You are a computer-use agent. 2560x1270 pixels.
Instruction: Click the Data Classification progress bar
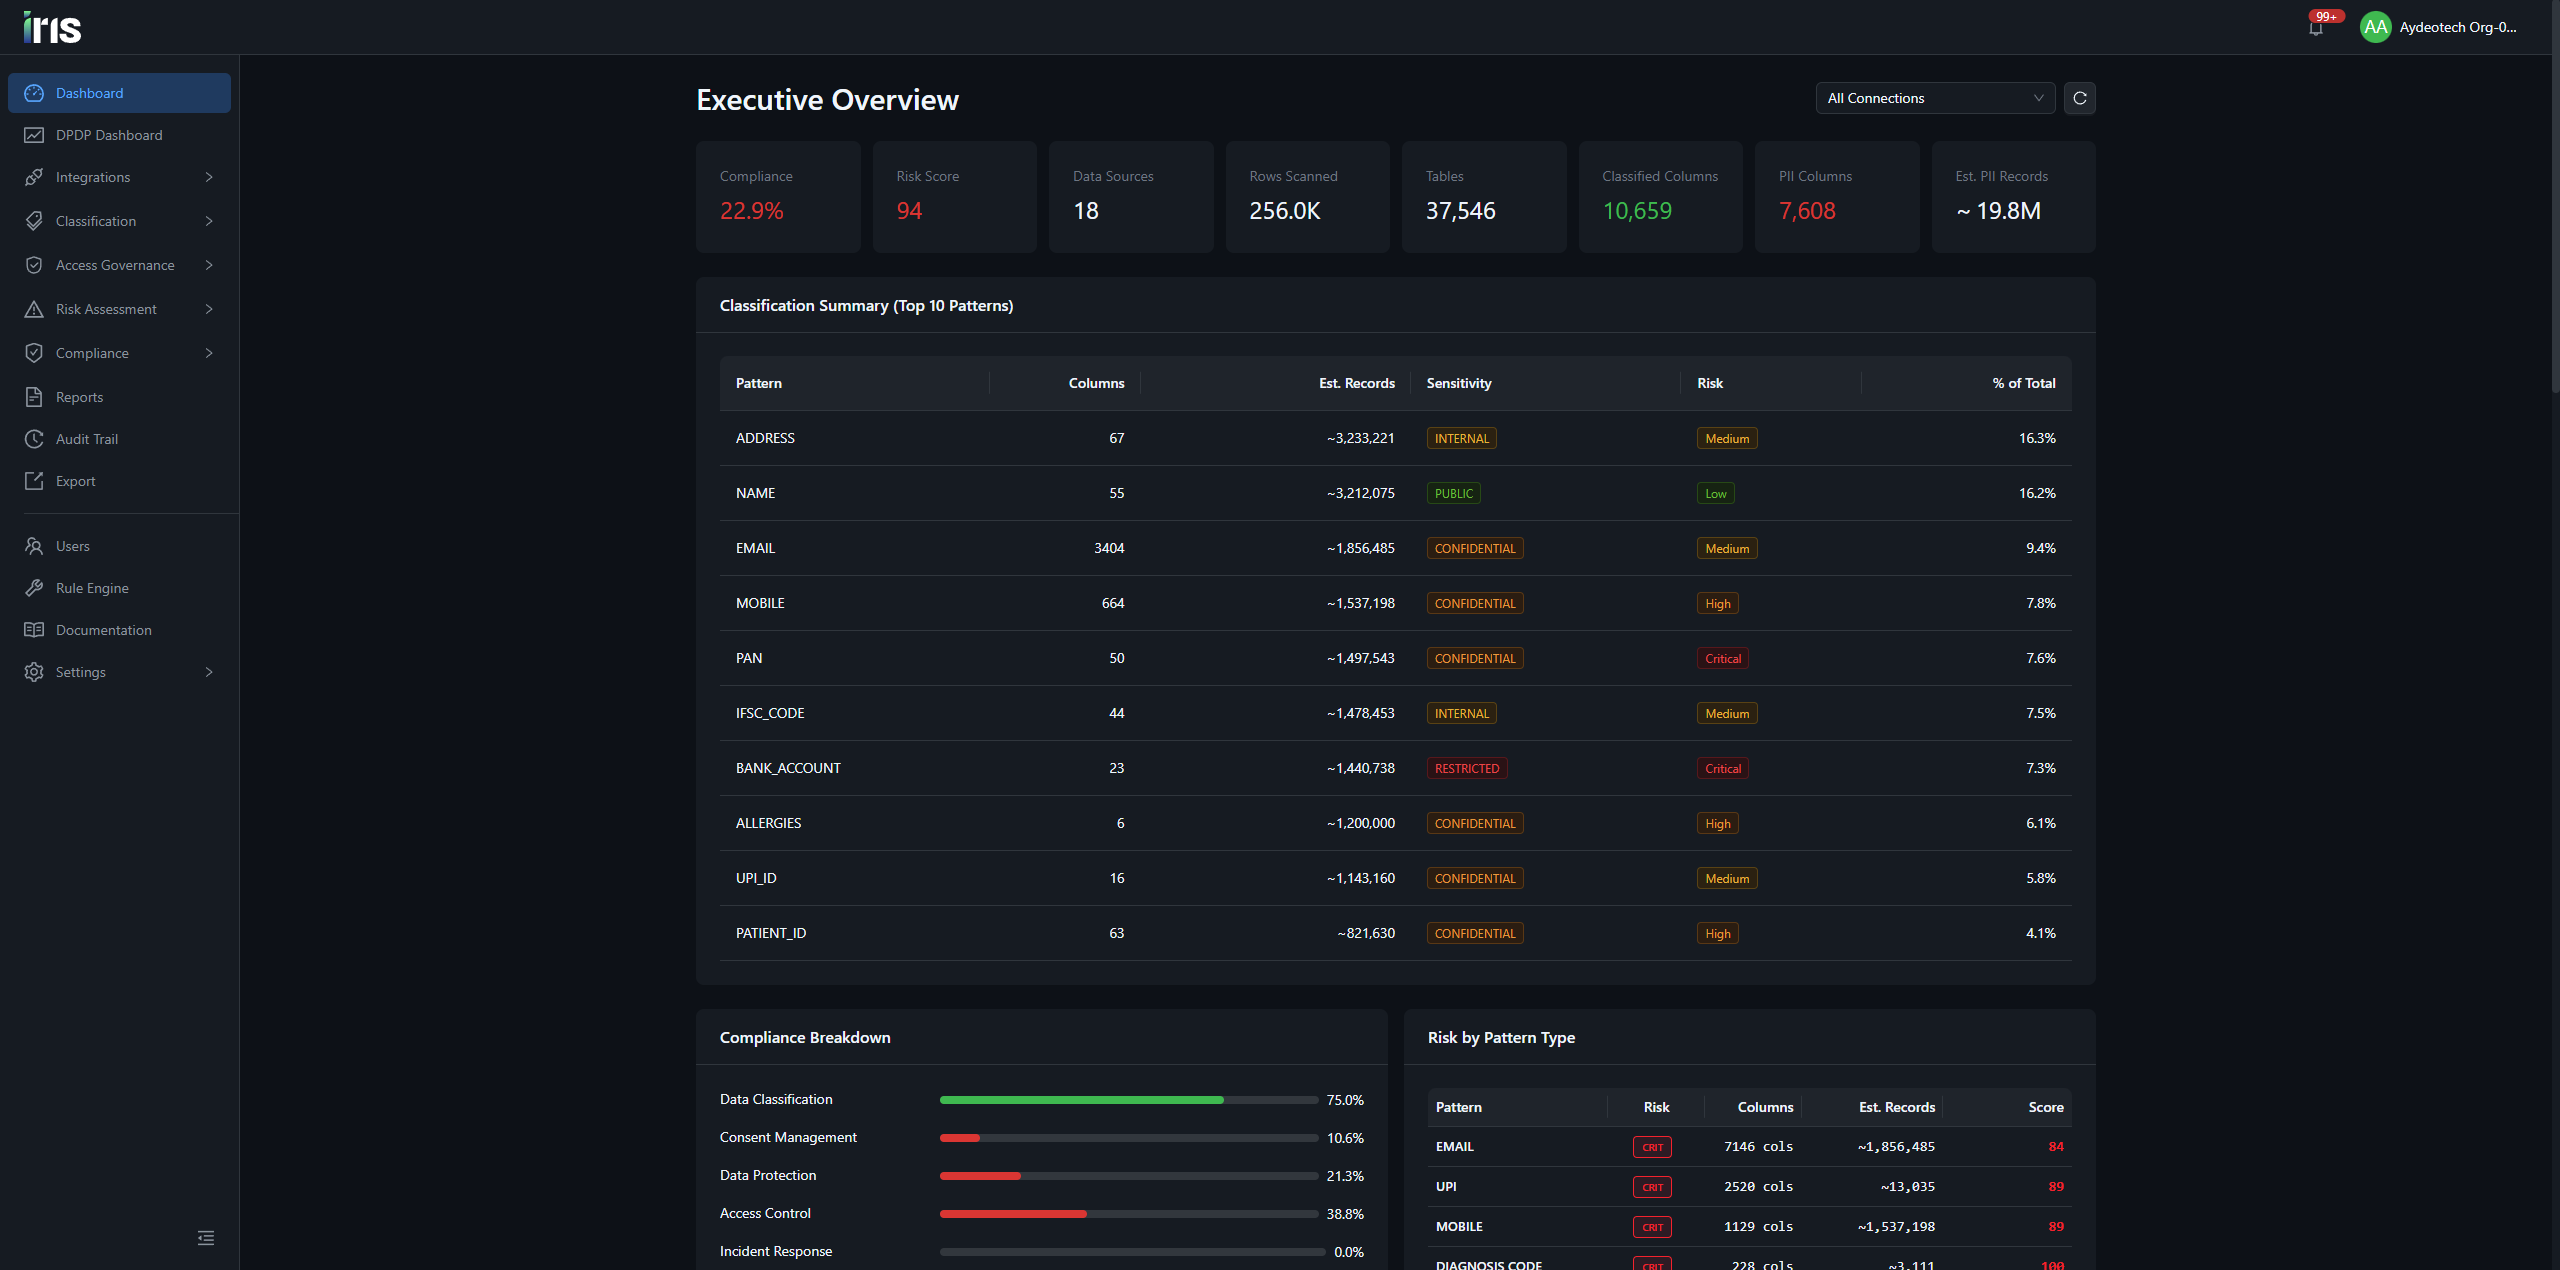1129,1100
